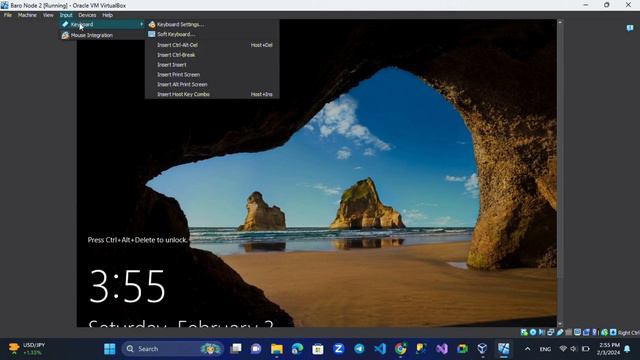Click the mouse integration status icon
Screen dimensions: 640x360
click(604, 332)
